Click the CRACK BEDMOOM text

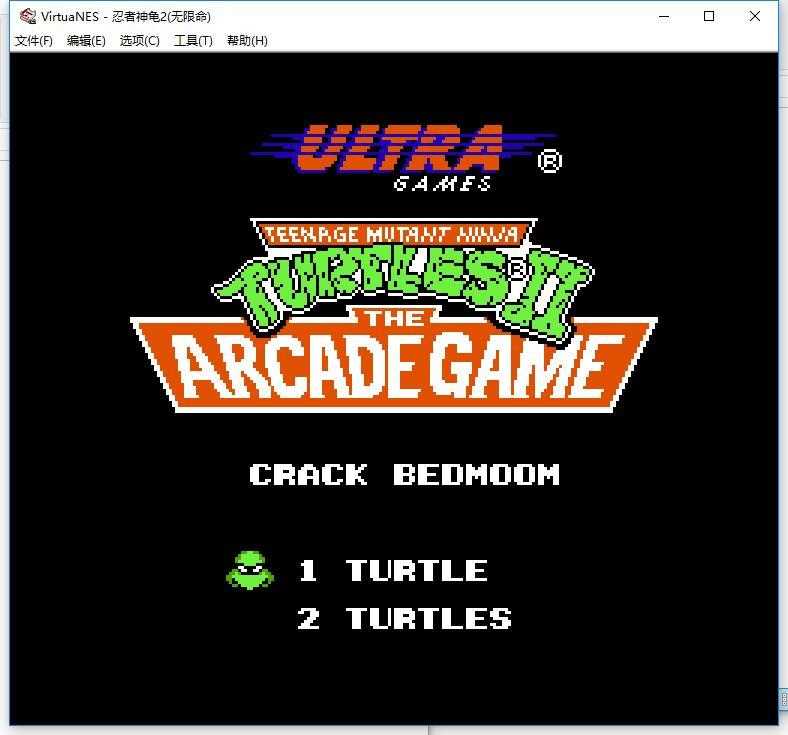pyautogui.click(x=404, y=474)
